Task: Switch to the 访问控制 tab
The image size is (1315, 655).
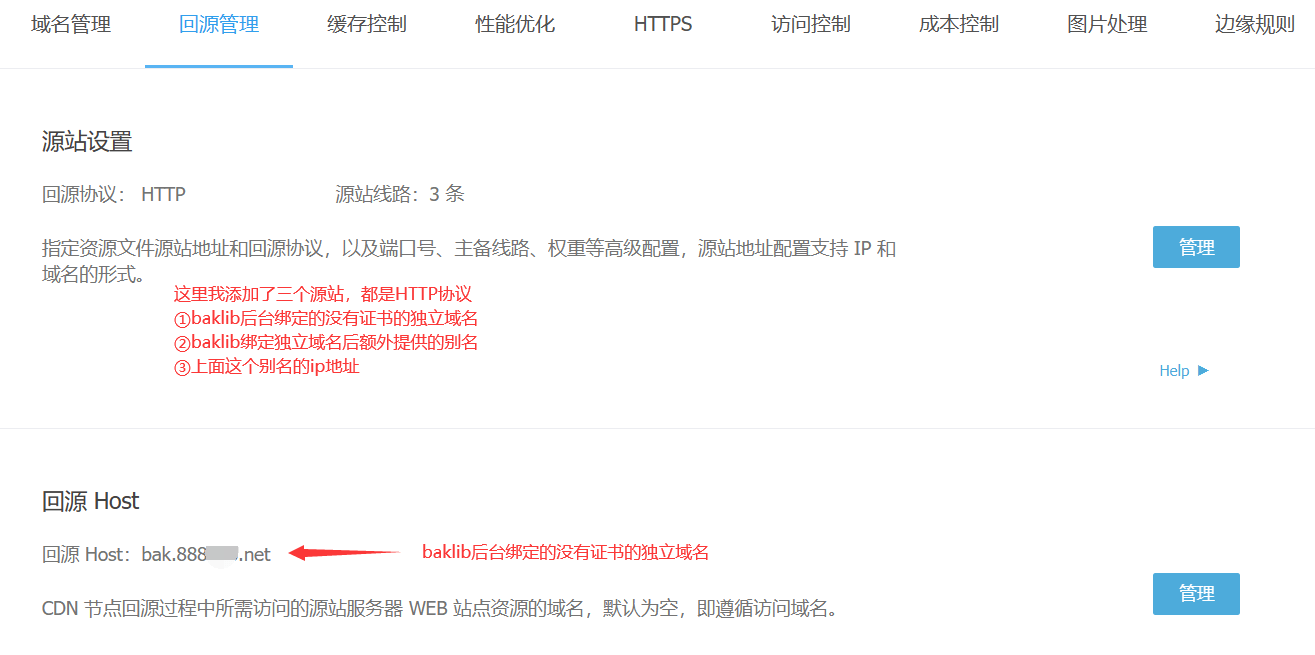Action: (811, 25)
